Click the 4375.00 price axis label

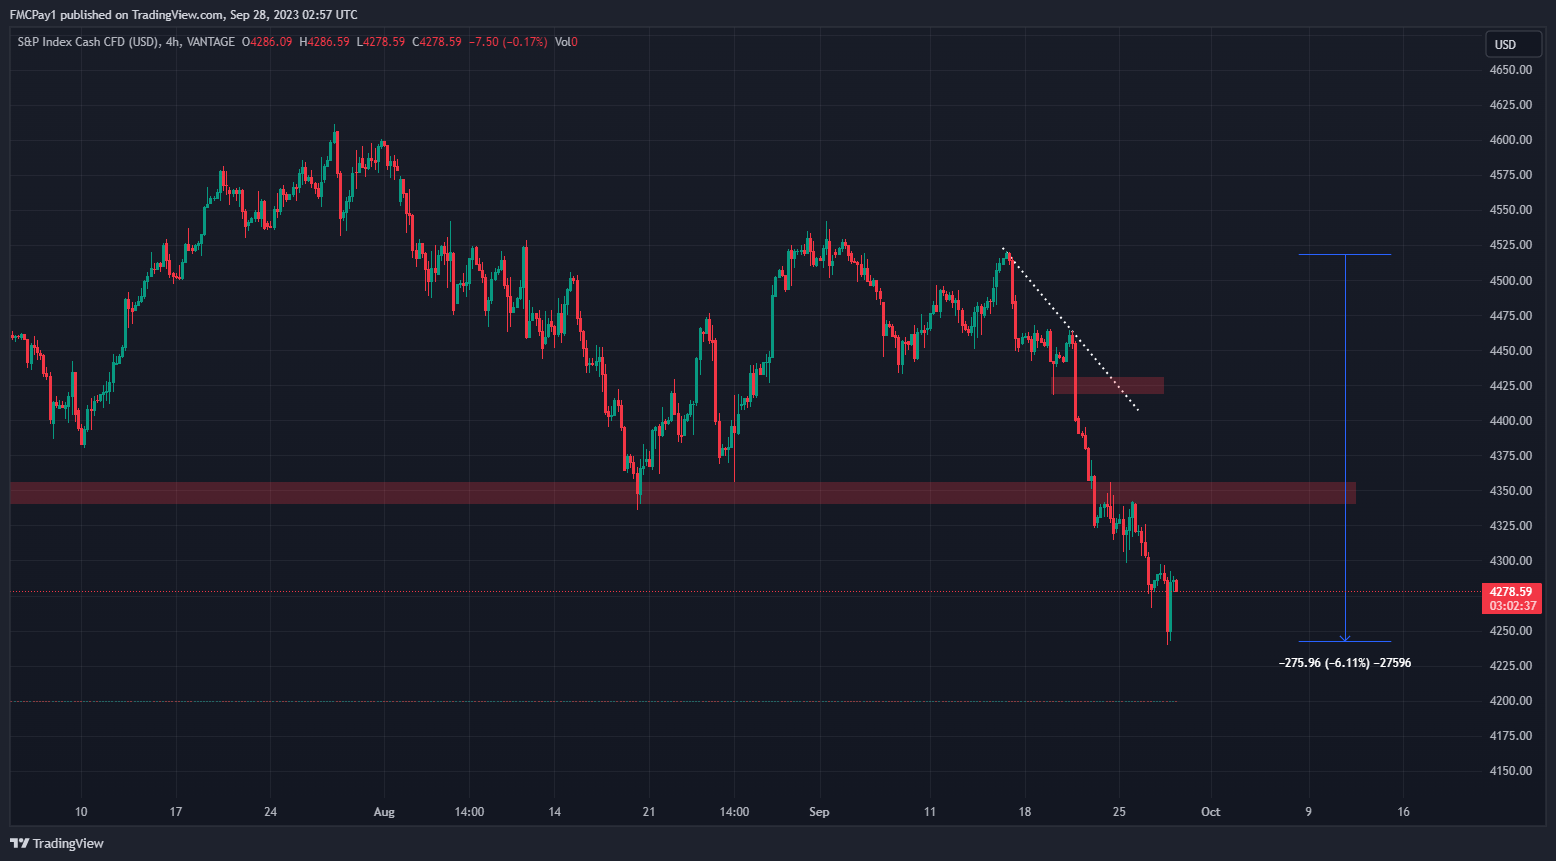pyautogui.click(x=1510, y=456)
